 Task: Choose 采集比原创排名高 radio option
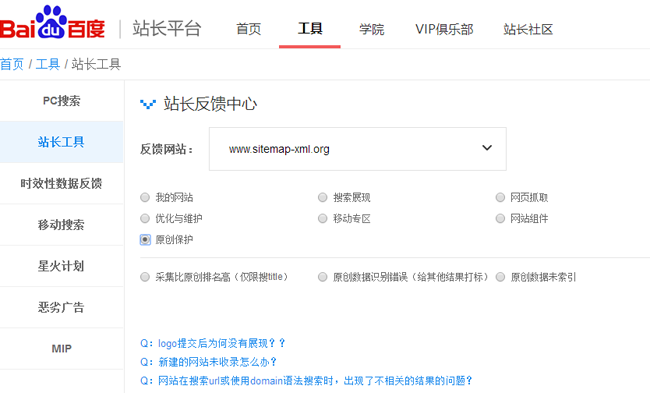click(x=145, y=277)
